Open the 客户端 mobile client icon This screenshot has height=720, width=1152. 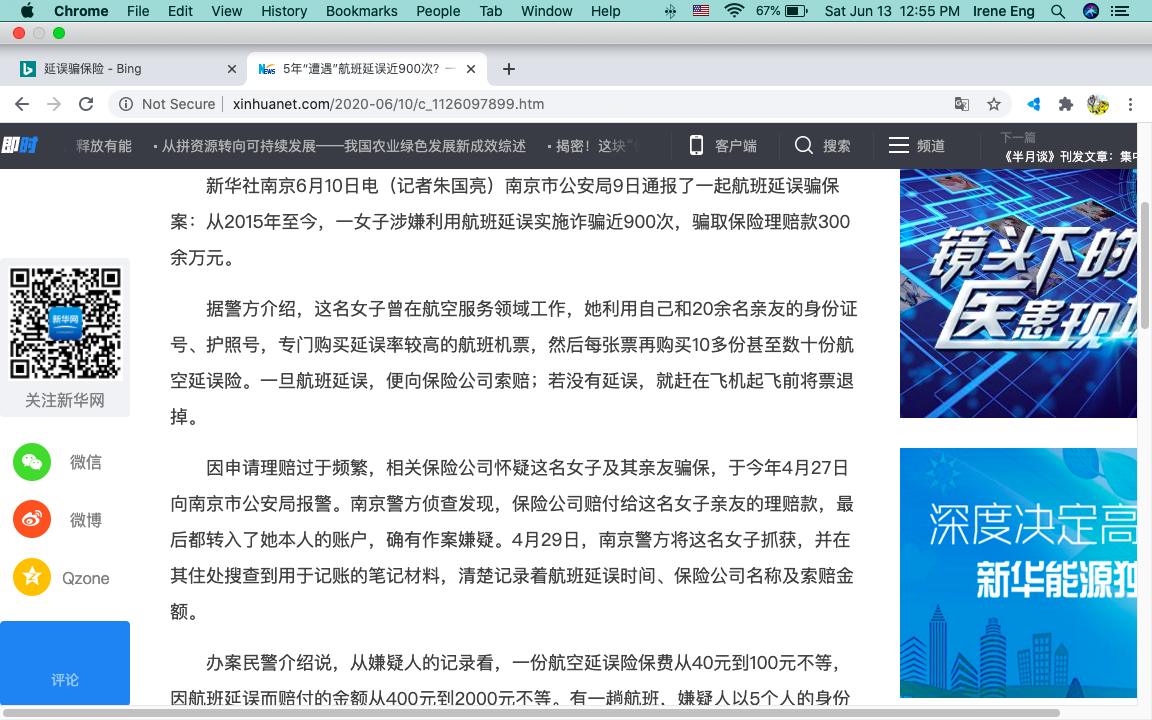pos(696,146)
